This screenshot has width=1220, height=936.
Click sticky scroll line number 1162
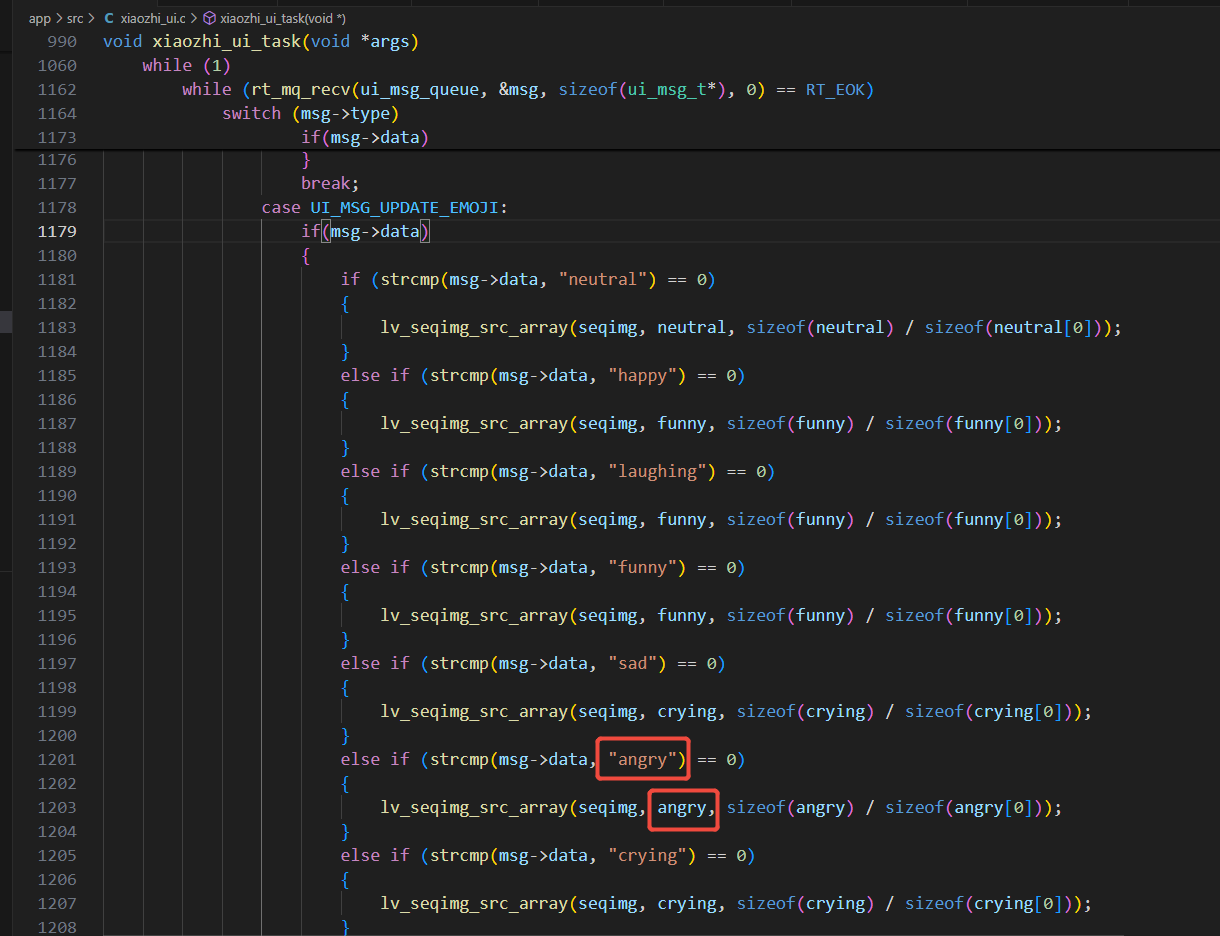[x=56, y=89]
